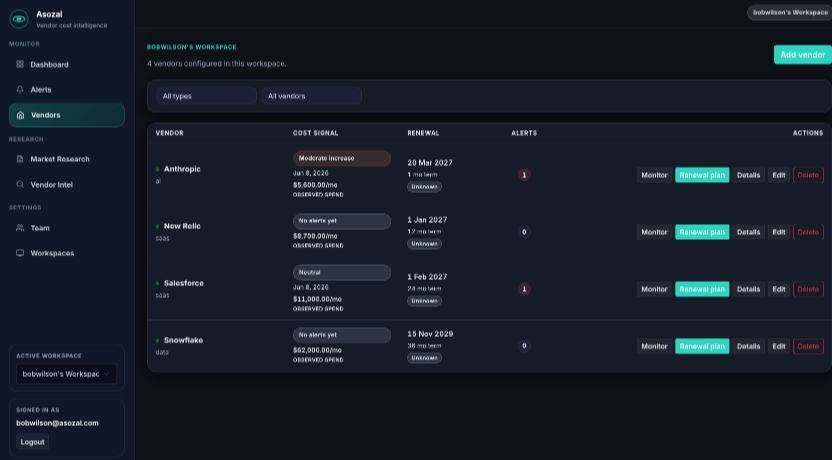Select Vendors navigation item
Viewport: 832px width, 460px height.
pos(67,115)
